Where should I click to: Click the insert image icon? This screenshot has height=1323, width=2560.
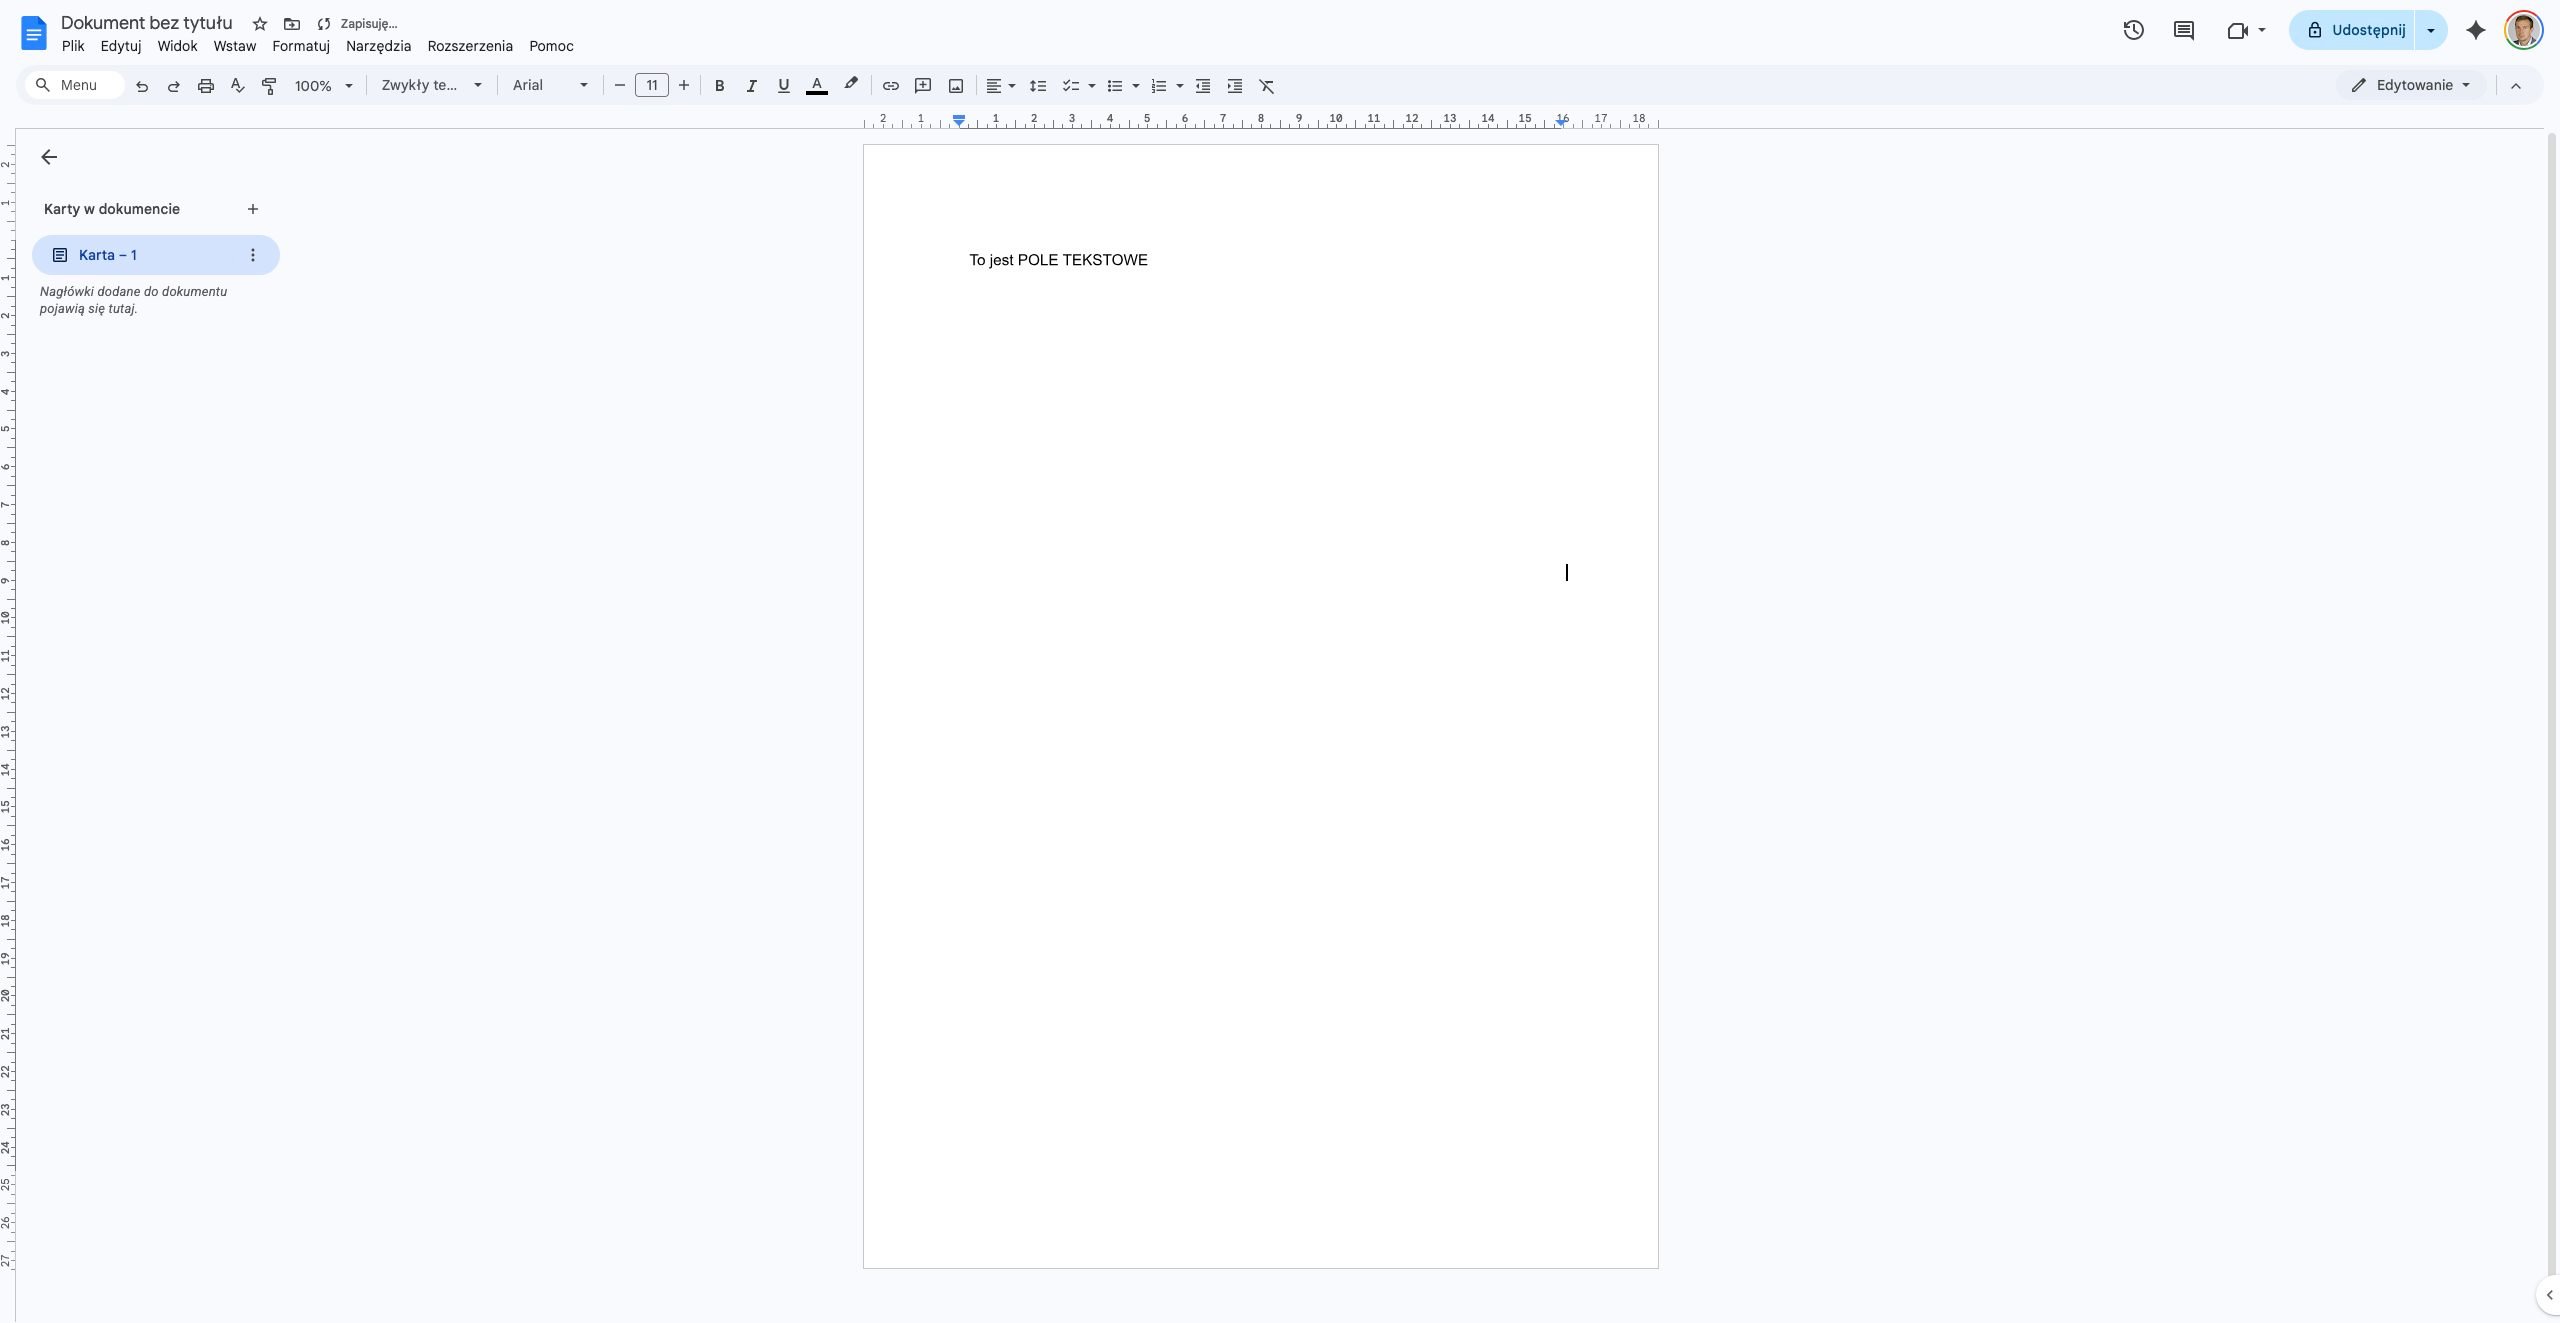click(956, 86)
